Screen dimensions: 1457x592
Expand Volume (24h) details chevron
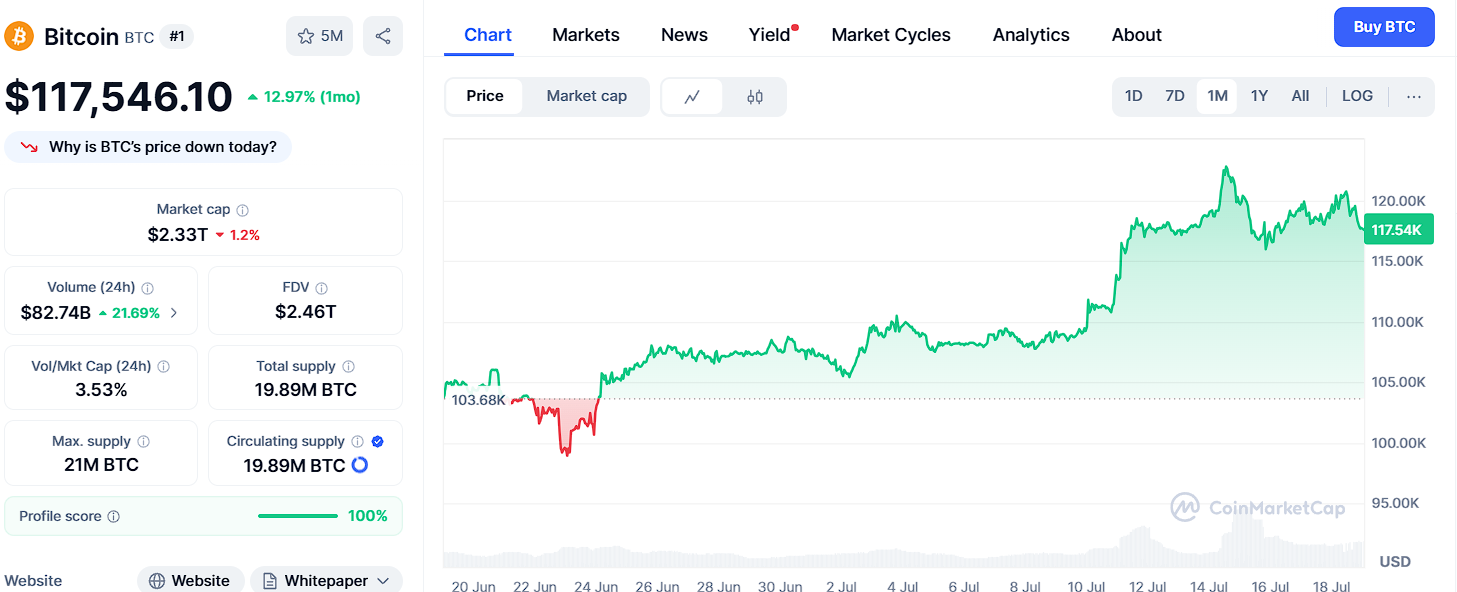point(174,313)
